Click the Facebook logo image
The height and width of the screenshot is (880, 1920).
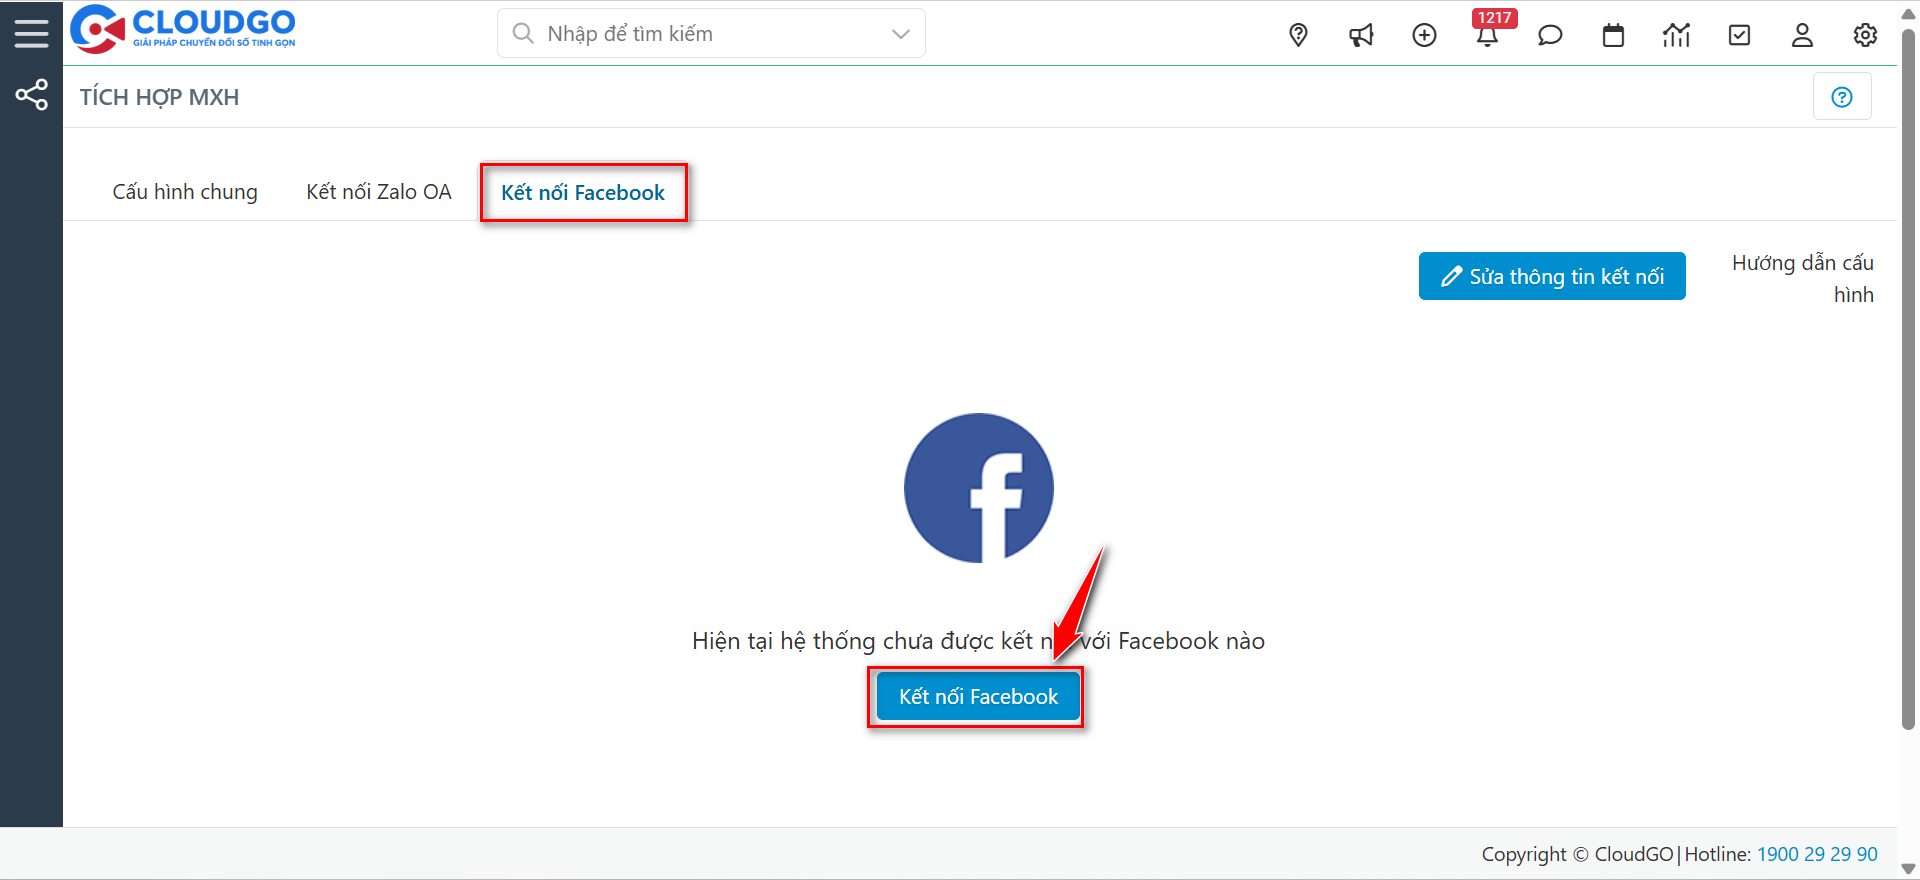(979, 488)
